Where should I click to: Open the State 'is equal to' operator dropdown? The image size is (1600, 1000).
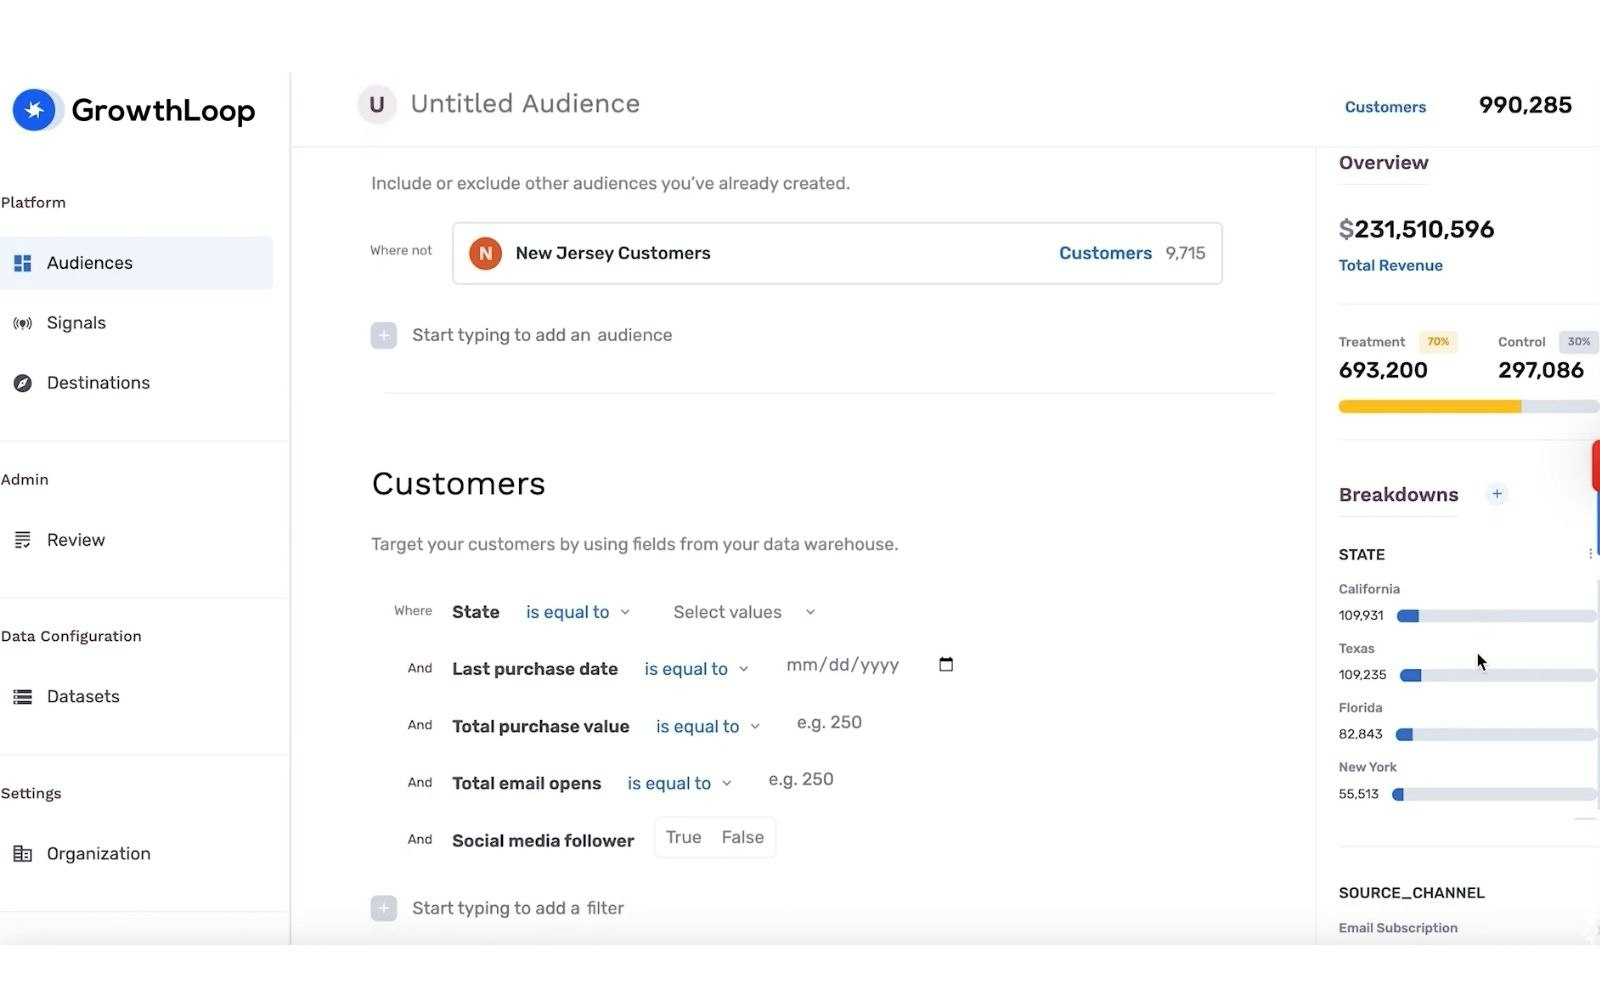click(577, 611)
